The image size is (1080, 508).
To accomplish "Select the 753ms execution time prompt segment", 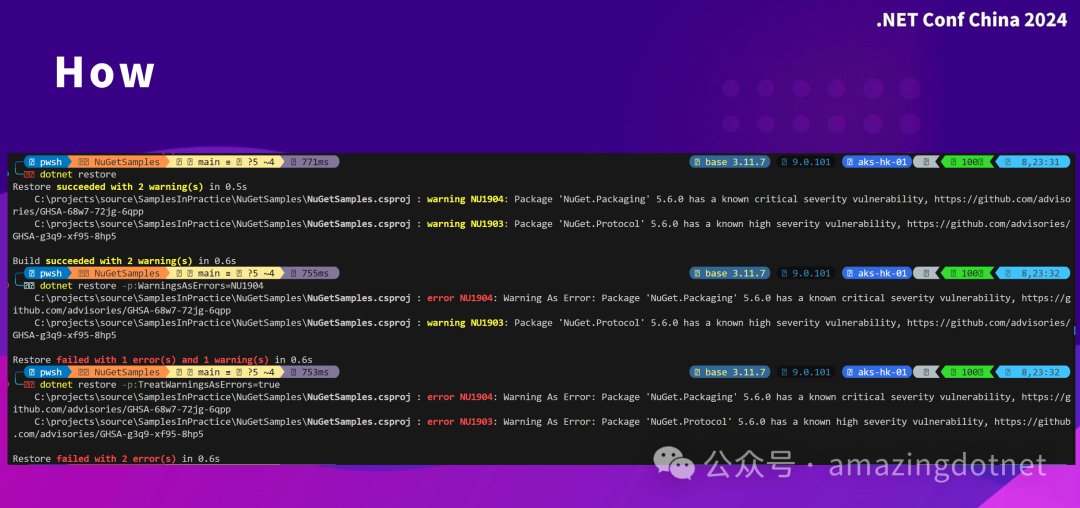I will click(311, 372).
